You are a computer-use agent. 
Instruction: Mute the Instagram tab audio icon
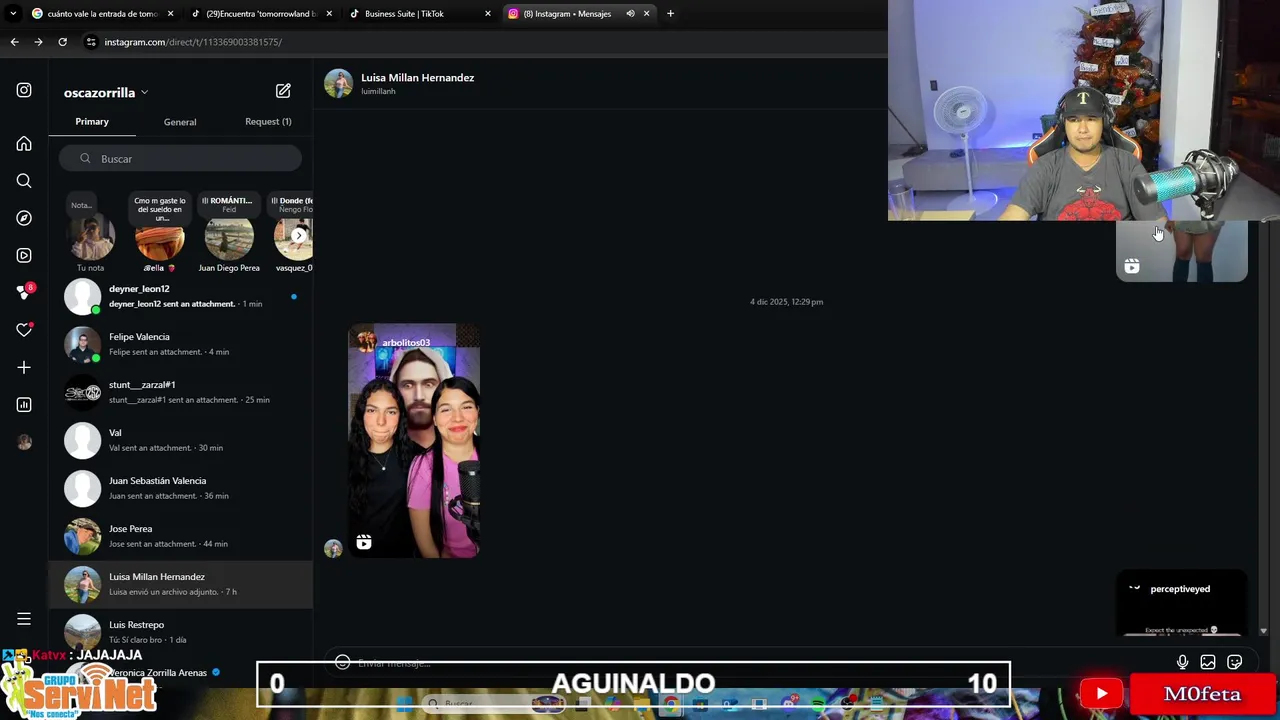(630, 14)
